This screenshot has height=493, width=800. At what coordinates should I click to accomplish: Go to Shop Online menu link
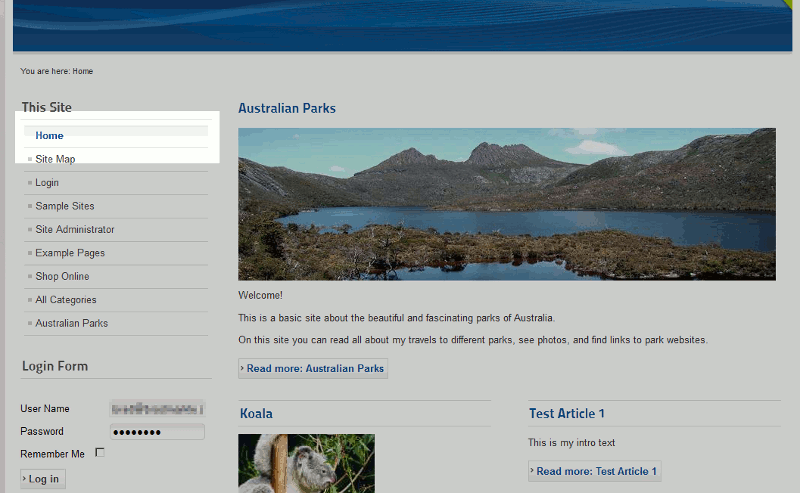(x=62, y=277)
